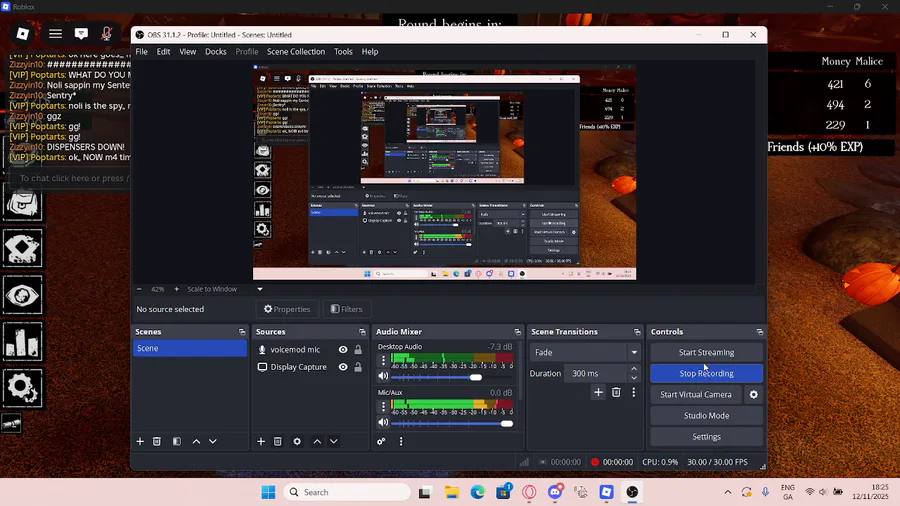This screenshot has width=900, height=506.
Task: Open the Roblox logo menu button
Action: click(x=23, y=34)
